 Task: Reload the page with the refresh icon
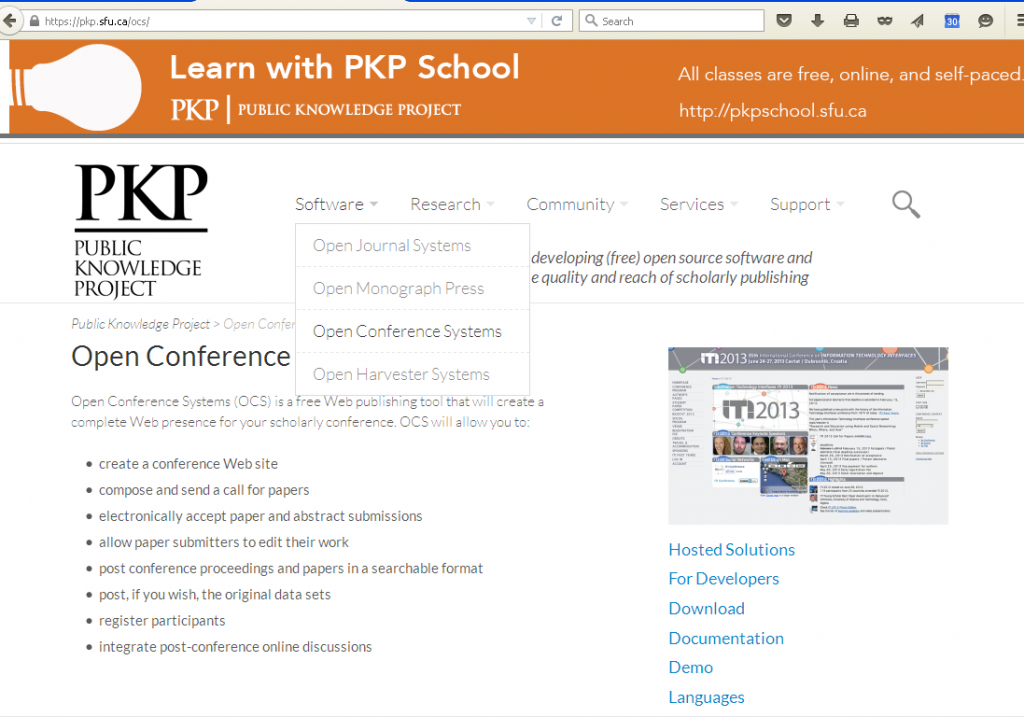tap(556, 20)
